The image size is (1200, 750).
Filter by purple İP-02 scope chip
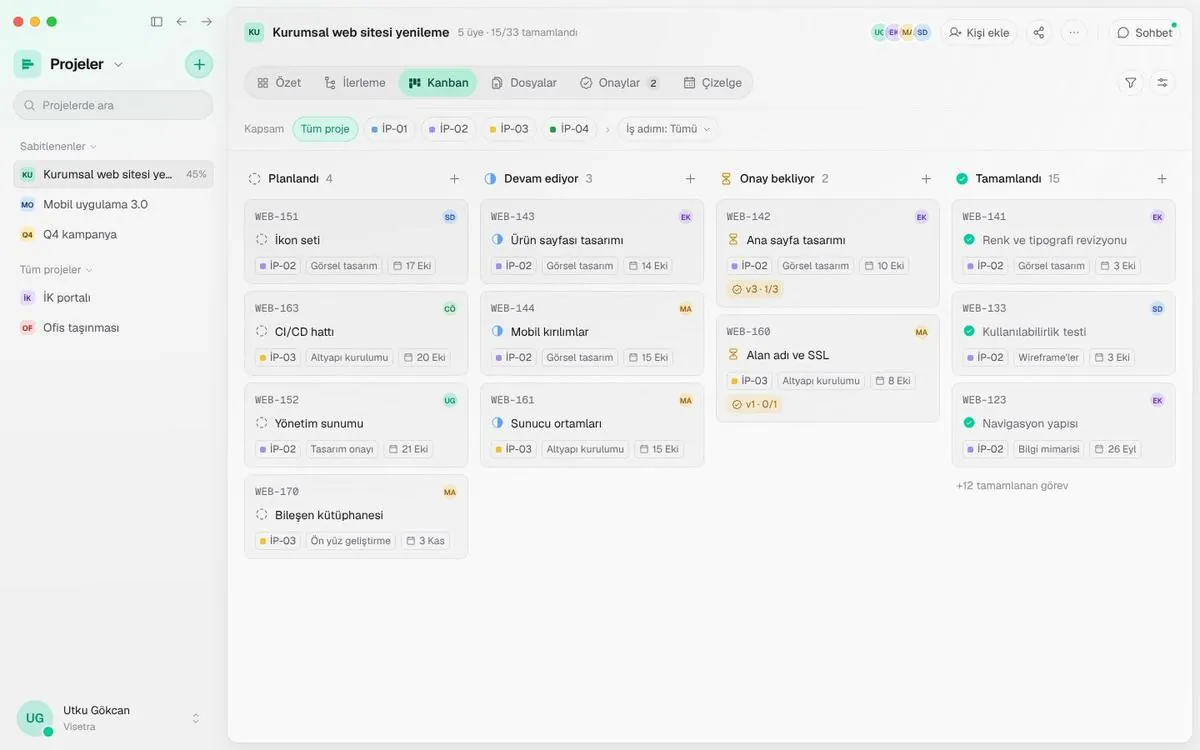pyautogui.click(x=448, y=129)
